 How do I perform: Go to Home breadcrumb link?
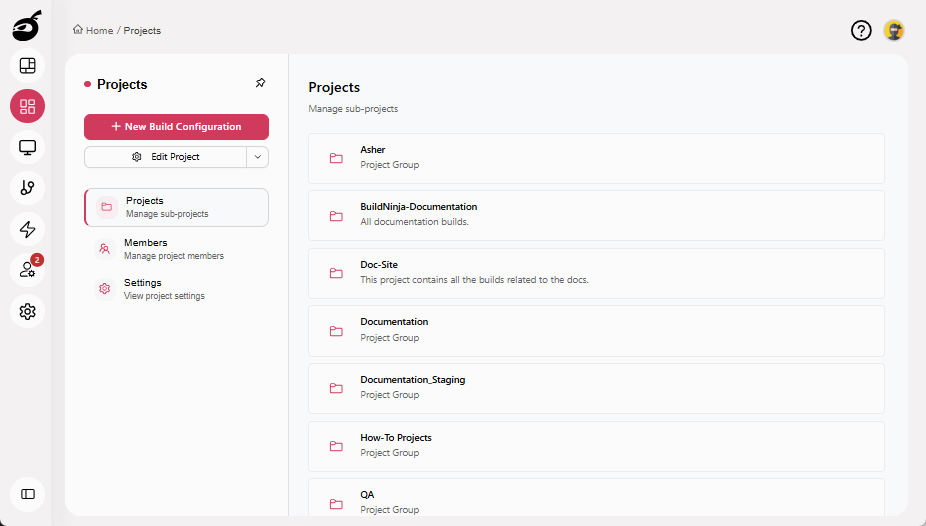99,31
